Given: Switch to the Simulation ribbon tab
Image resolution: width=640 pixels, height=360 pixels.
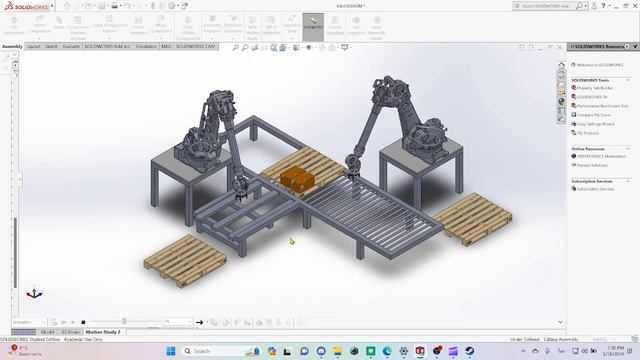Looking at the screenshot, I should click(146, 47).
